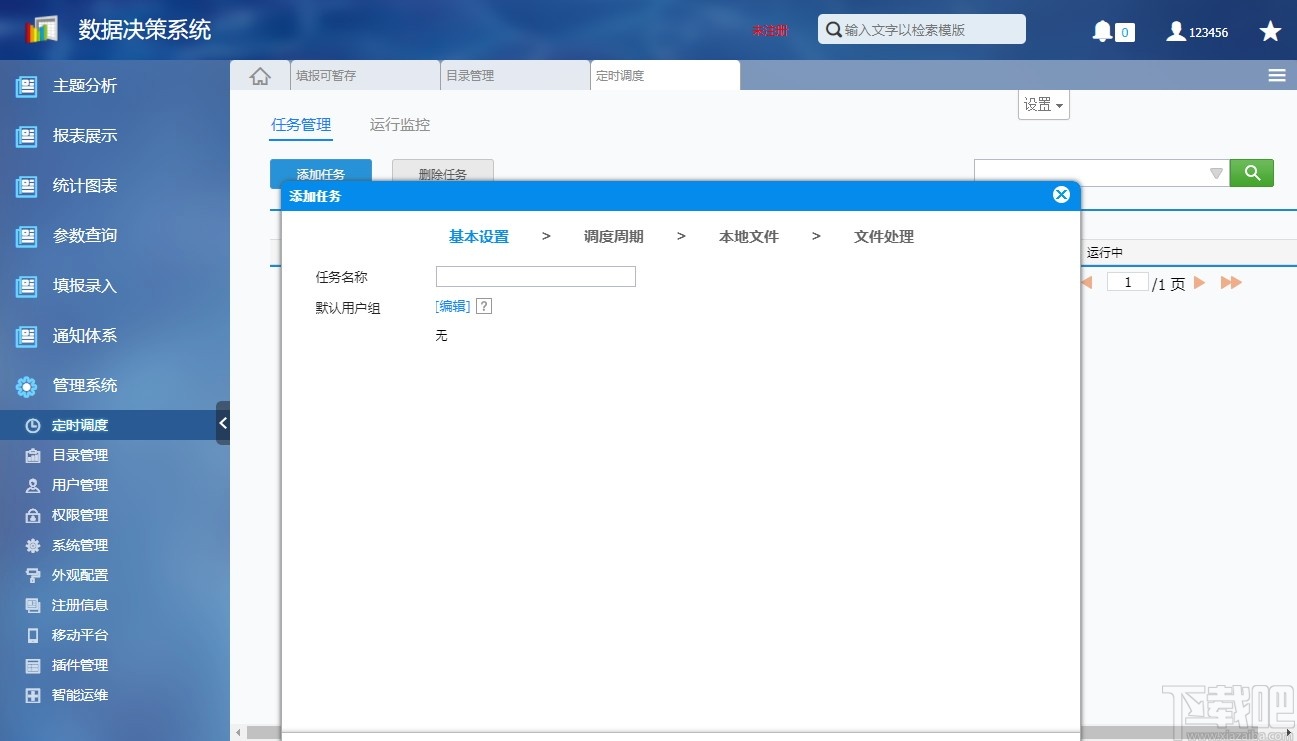Click the help question-mark beside 默认用户组

coord(484,305)
